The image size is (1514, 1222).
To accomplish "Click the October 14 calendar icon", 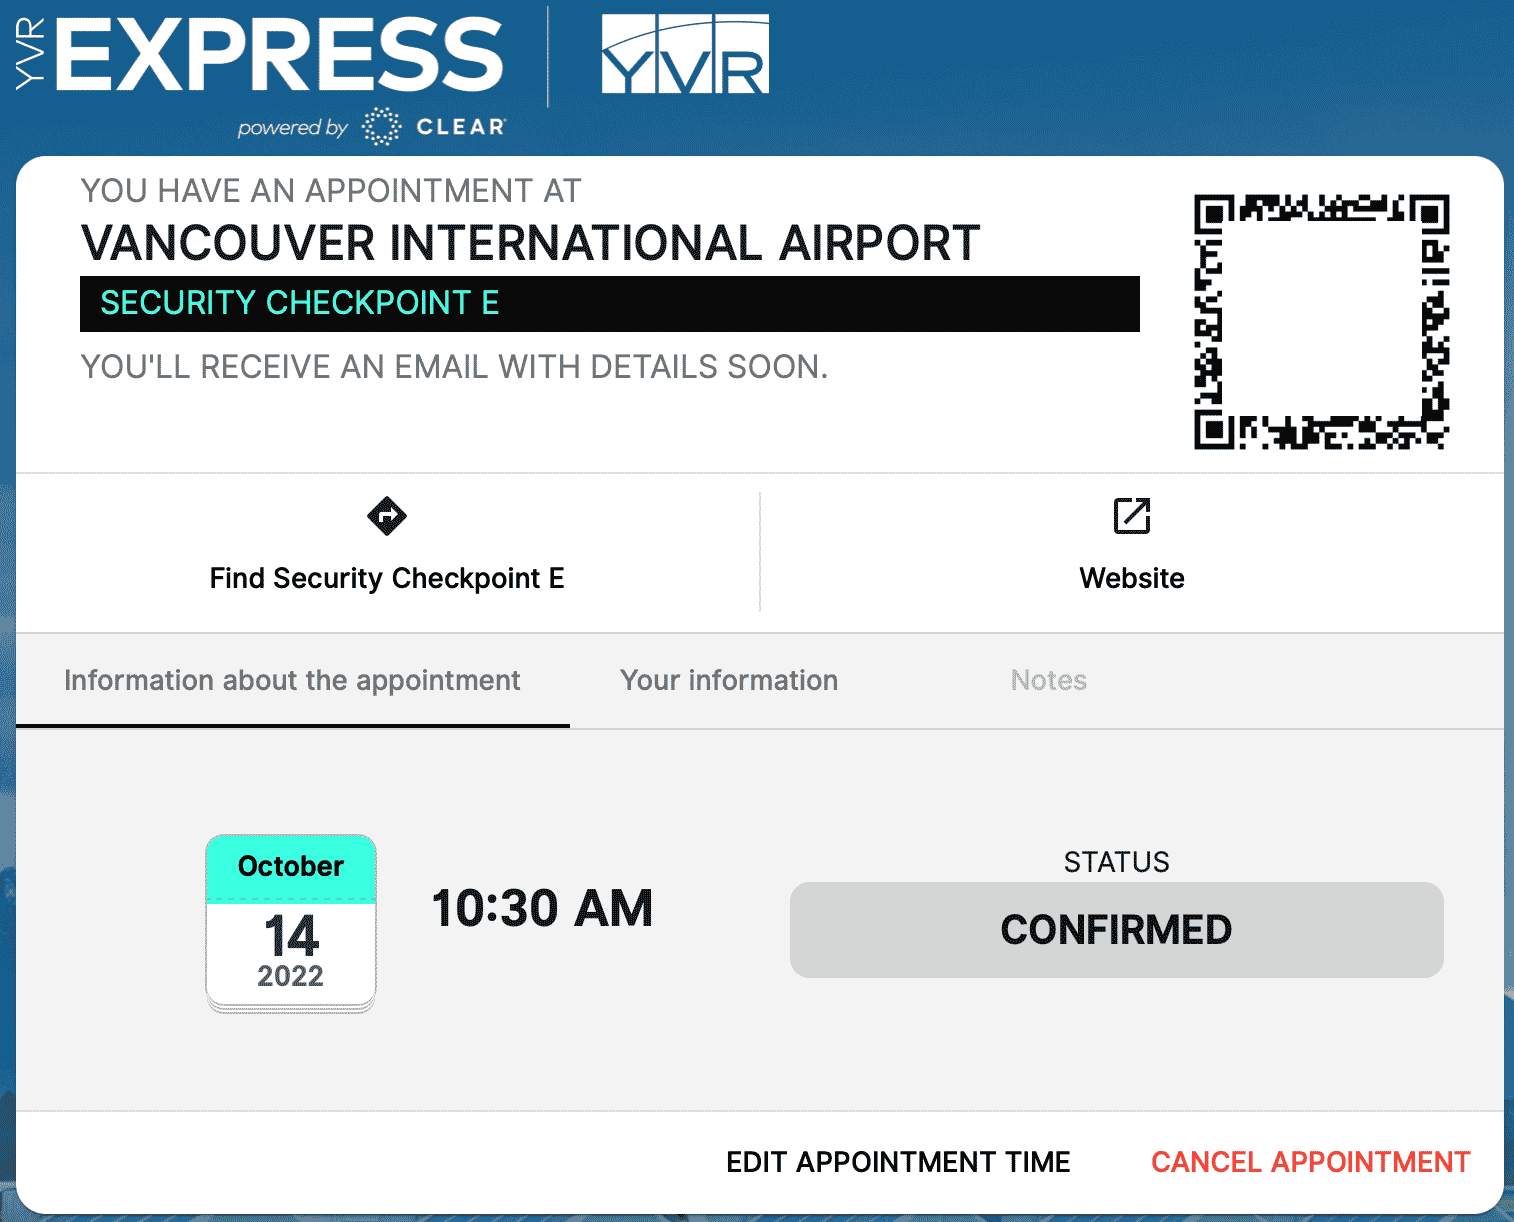I will [x=291, y=923].
